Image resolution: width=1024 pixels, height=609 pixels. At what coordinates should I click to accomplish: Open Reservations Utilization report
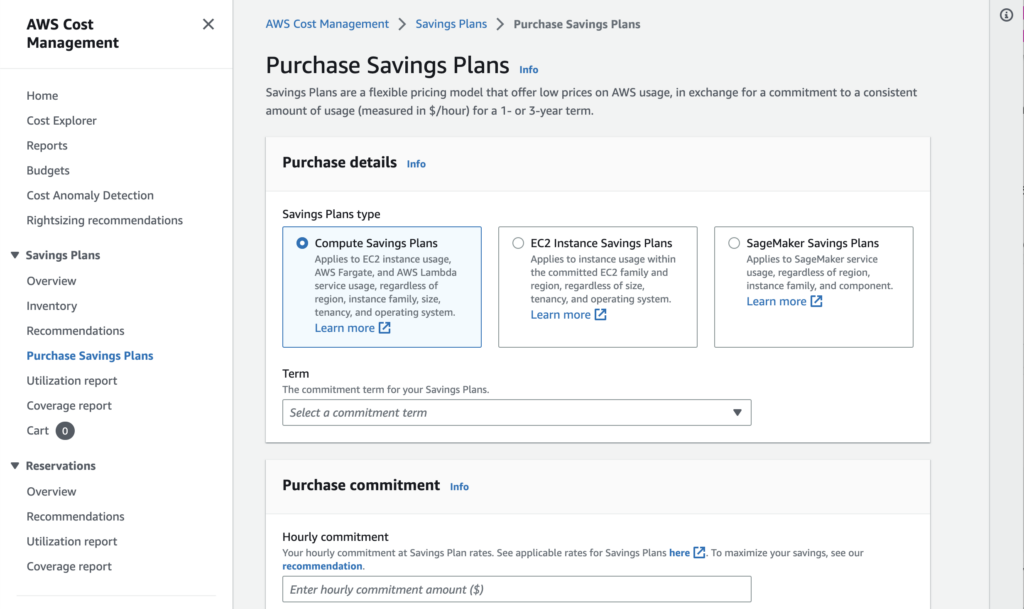(72, 541)
